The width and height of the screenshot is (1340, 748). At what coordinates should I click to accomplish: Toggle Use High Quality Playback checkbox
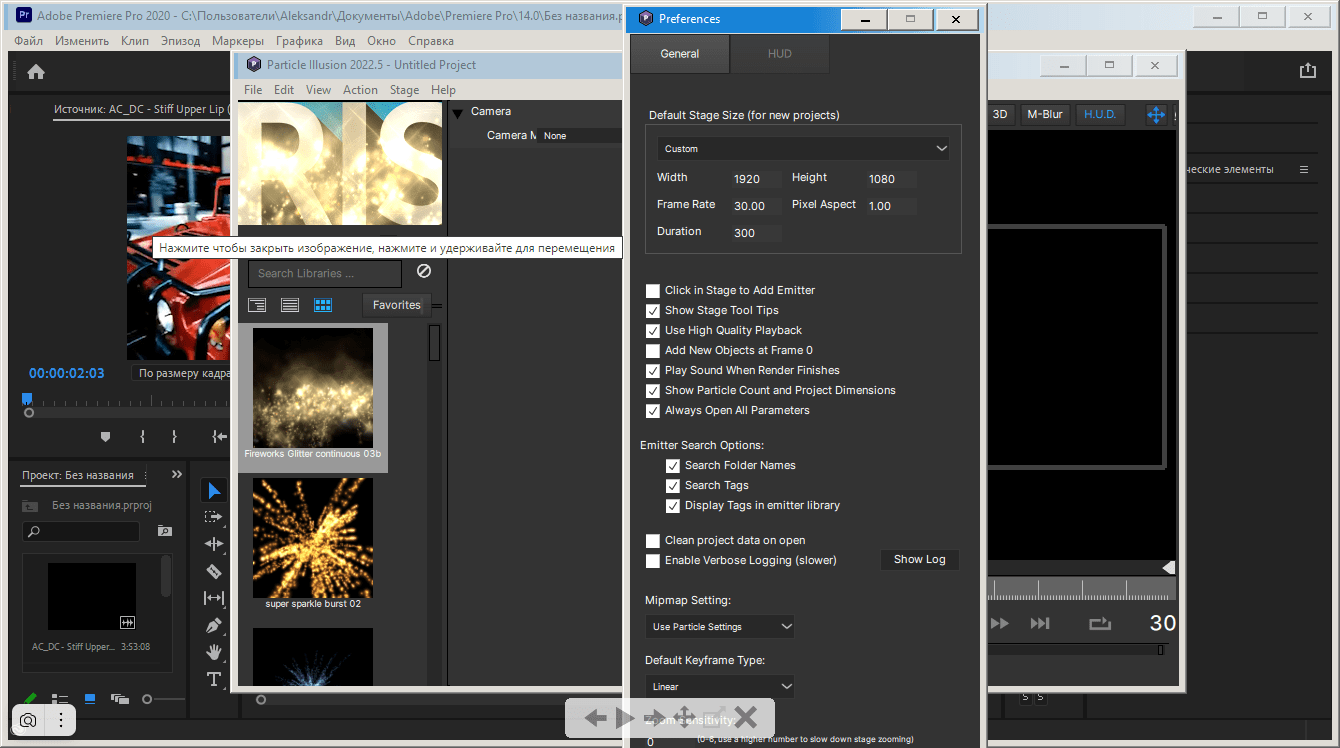(x=653, y=331)
